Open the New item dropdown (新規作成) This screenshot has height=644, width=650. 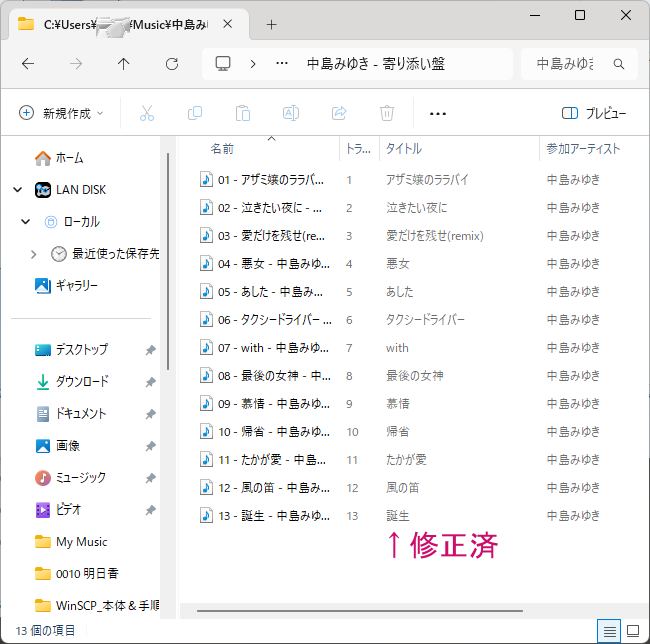[61, 113]
